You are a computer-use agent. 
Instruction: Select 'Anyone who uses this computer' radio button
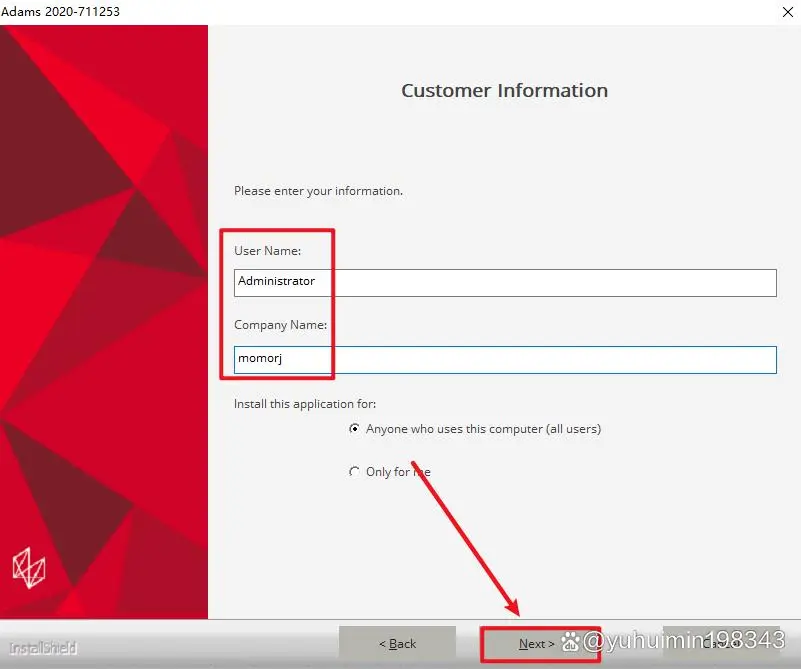(354, 428)
